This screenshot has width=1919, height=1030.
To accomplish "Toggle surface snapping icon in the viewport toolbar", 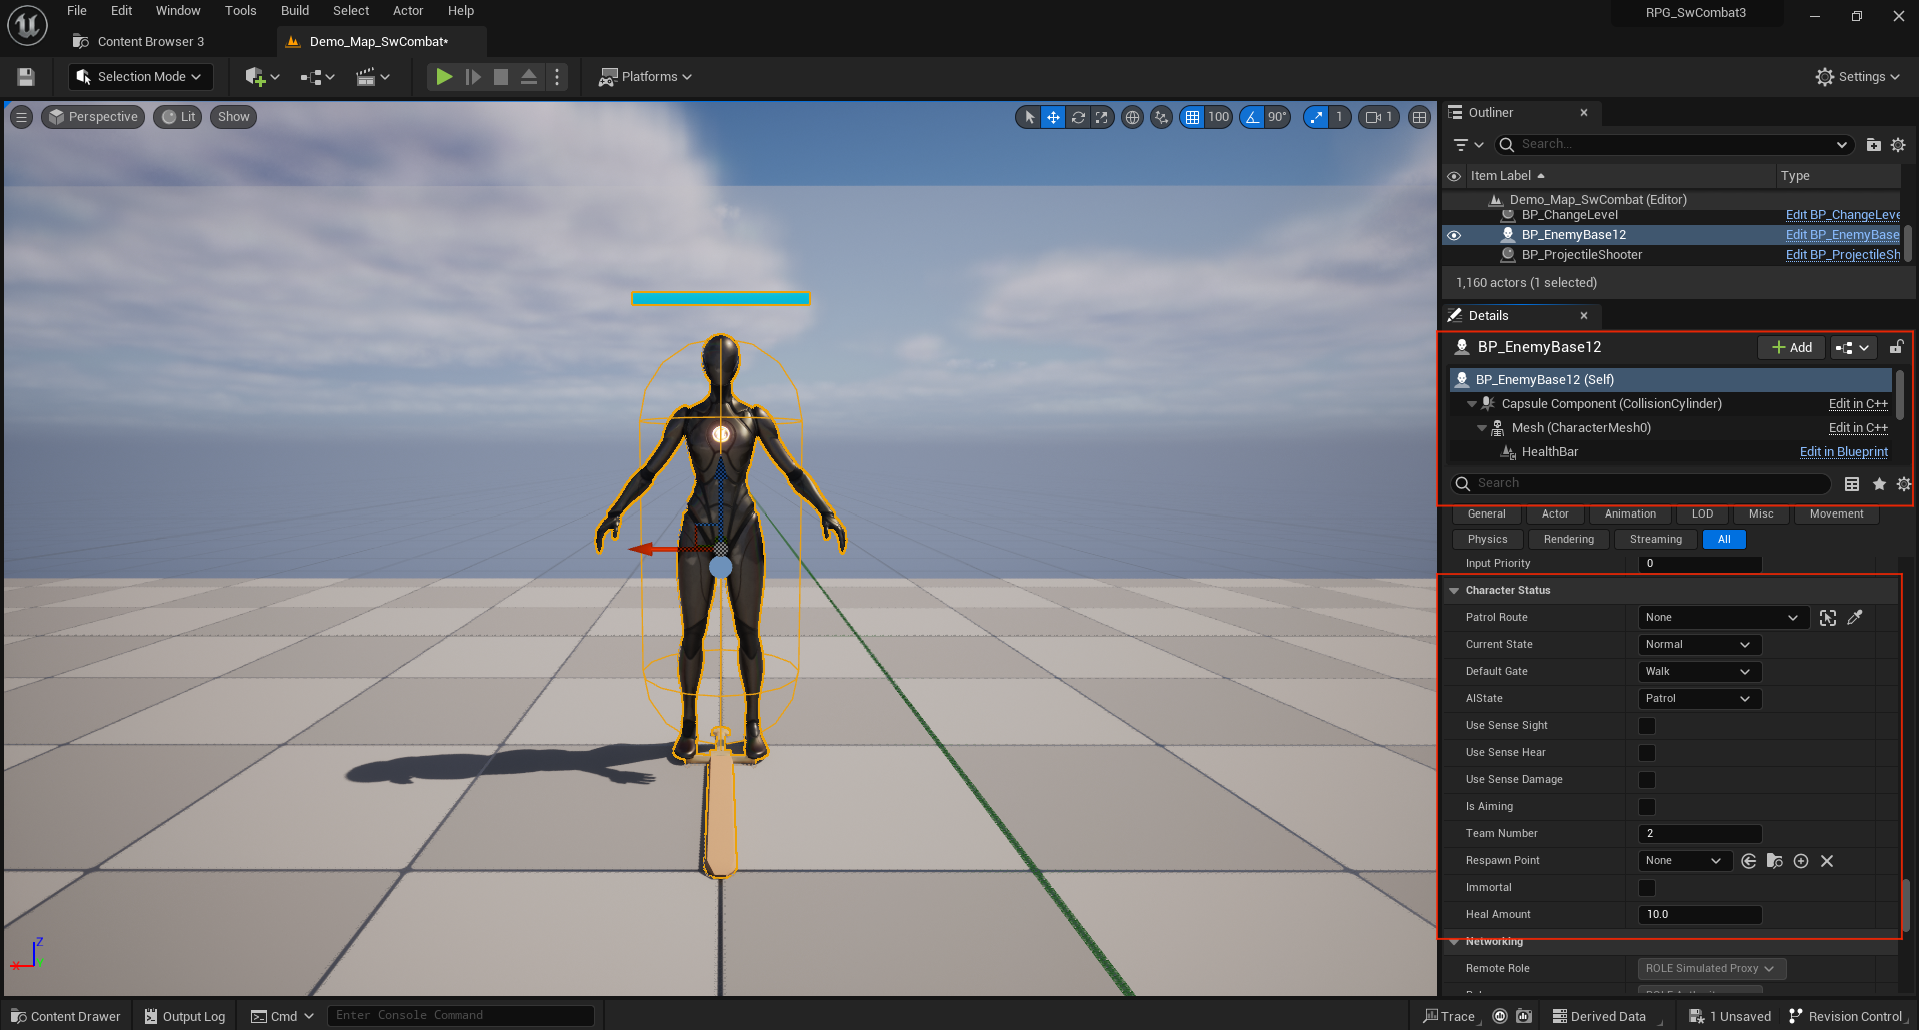I will [x=1161, y=117].
